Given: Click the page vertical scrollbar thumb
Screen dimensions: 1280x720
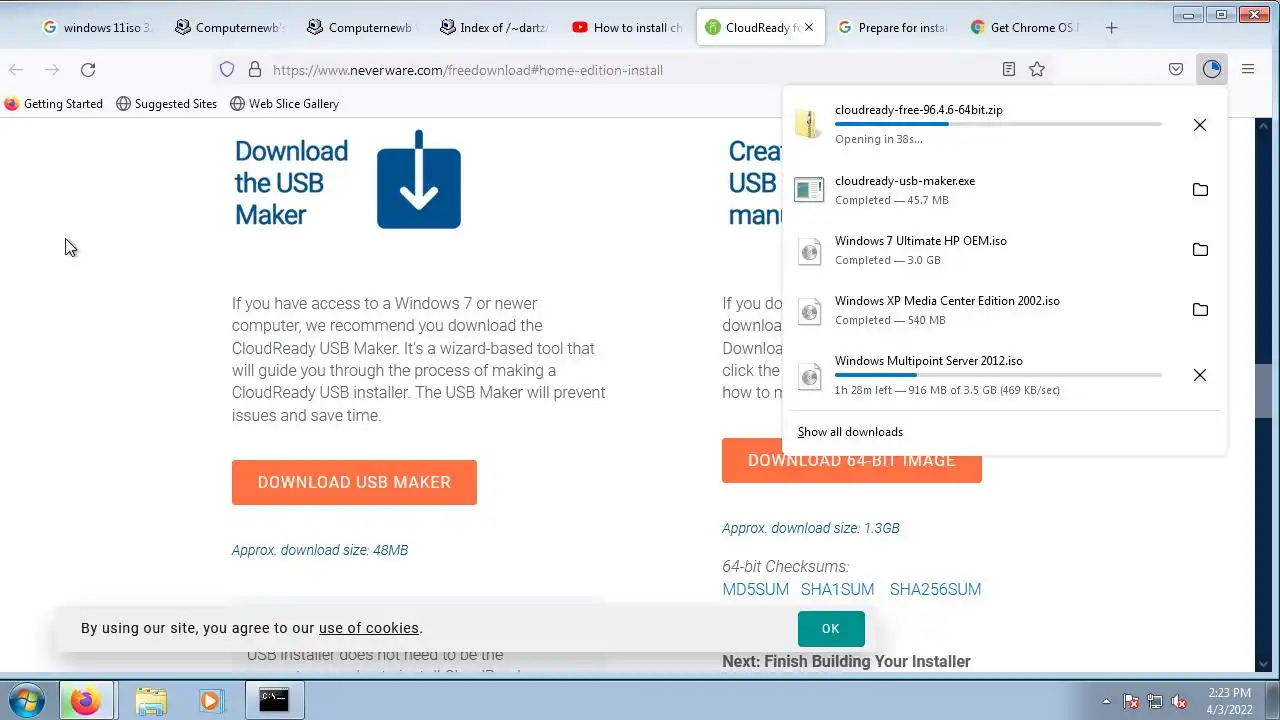Looking at the screenshot, I should (x=1264, y=389).
